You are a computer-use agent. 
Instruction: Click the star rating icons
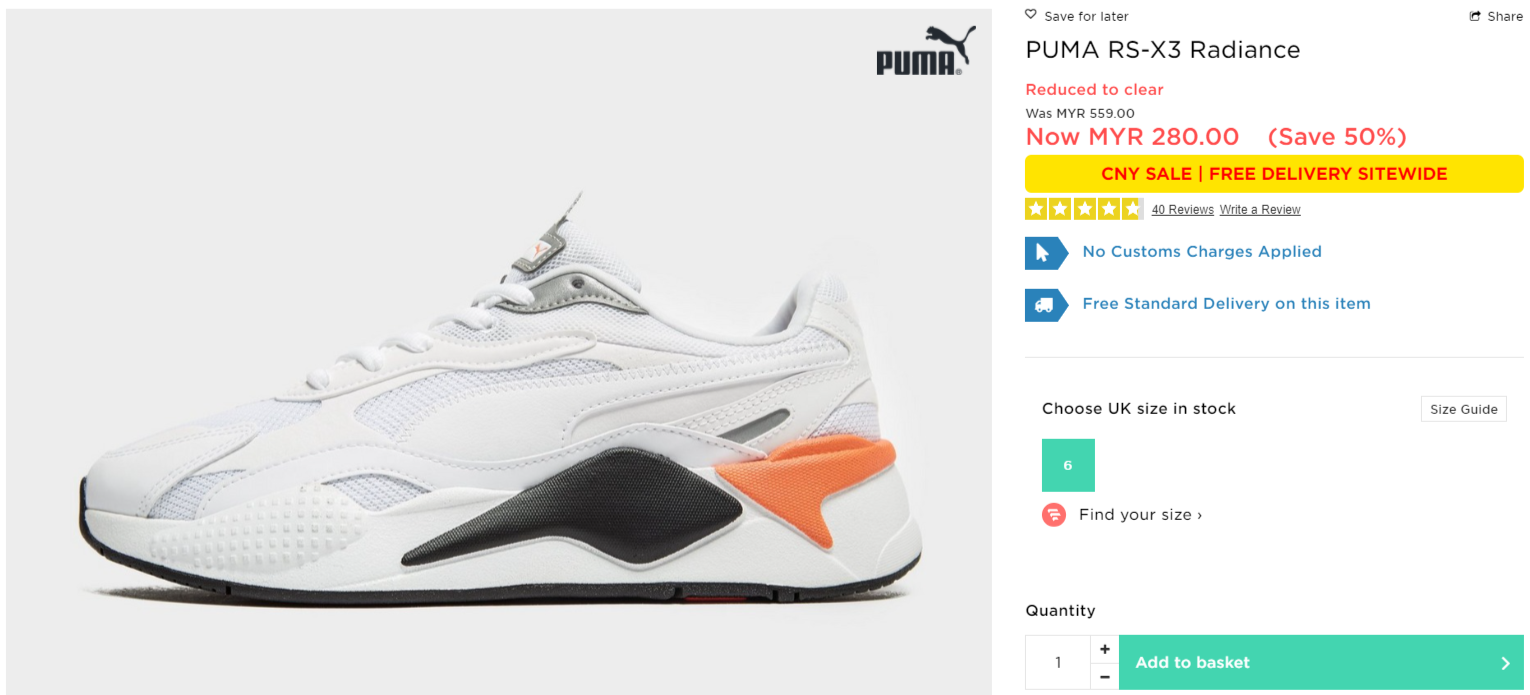coord(1084,209)
